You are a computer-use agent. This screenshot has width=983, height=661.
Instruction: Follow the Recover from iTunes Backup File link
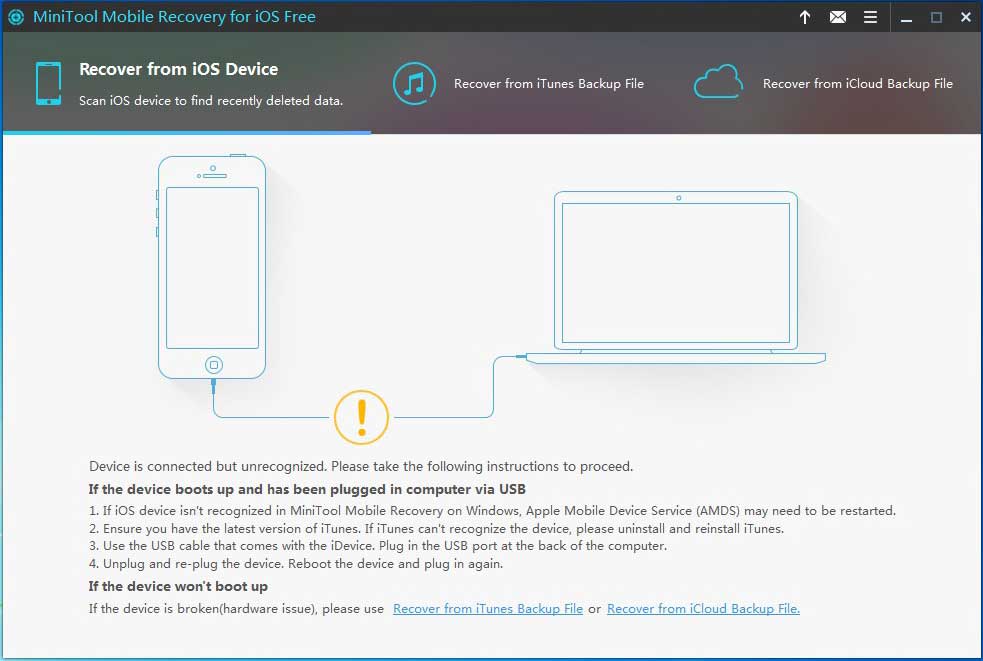point(488,608)
